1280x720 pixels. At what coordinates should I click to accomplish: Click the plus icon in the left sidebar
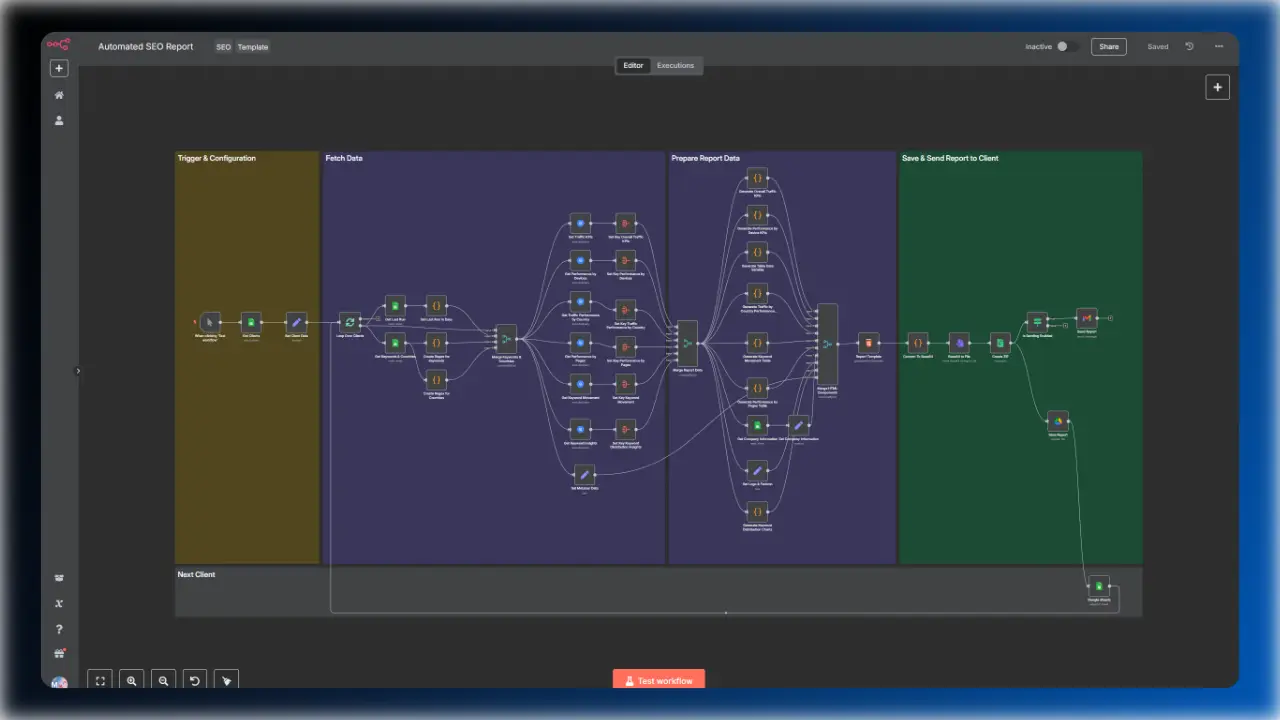point(59,69)
